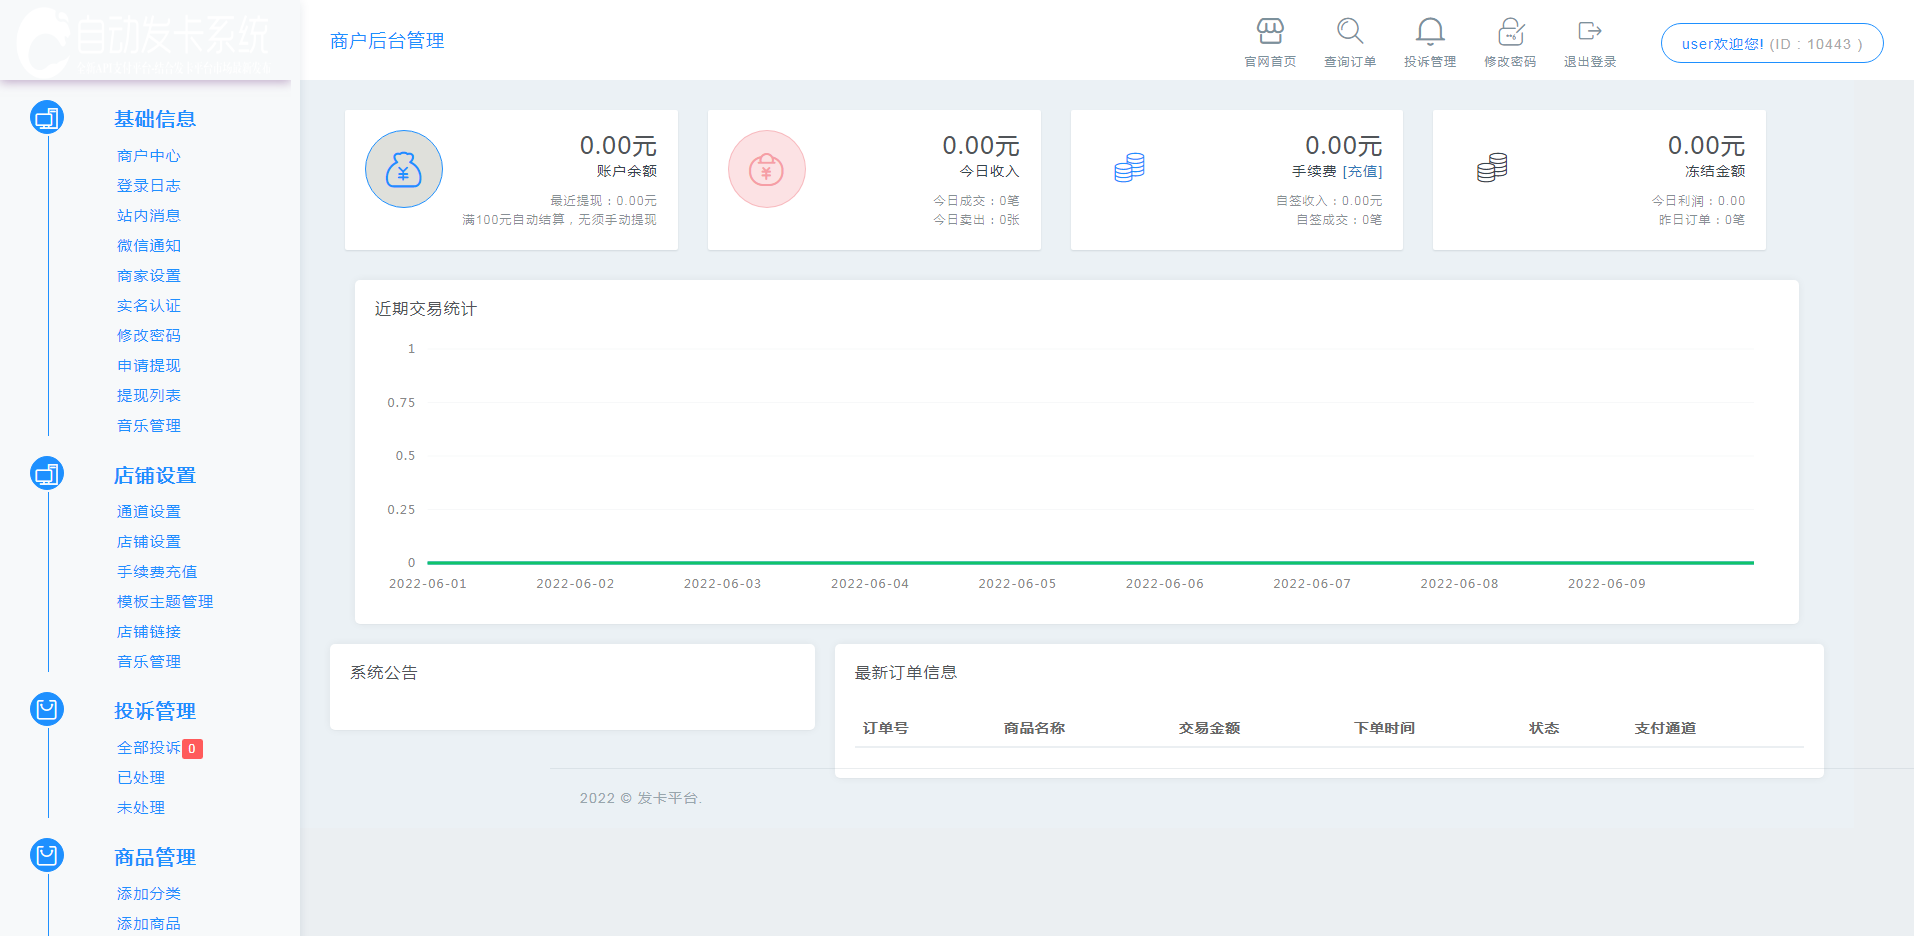This screenshot has width=1914, height=936.
Task: Expand the 商品管理 sidebar section
Action: tap(154, 856)
